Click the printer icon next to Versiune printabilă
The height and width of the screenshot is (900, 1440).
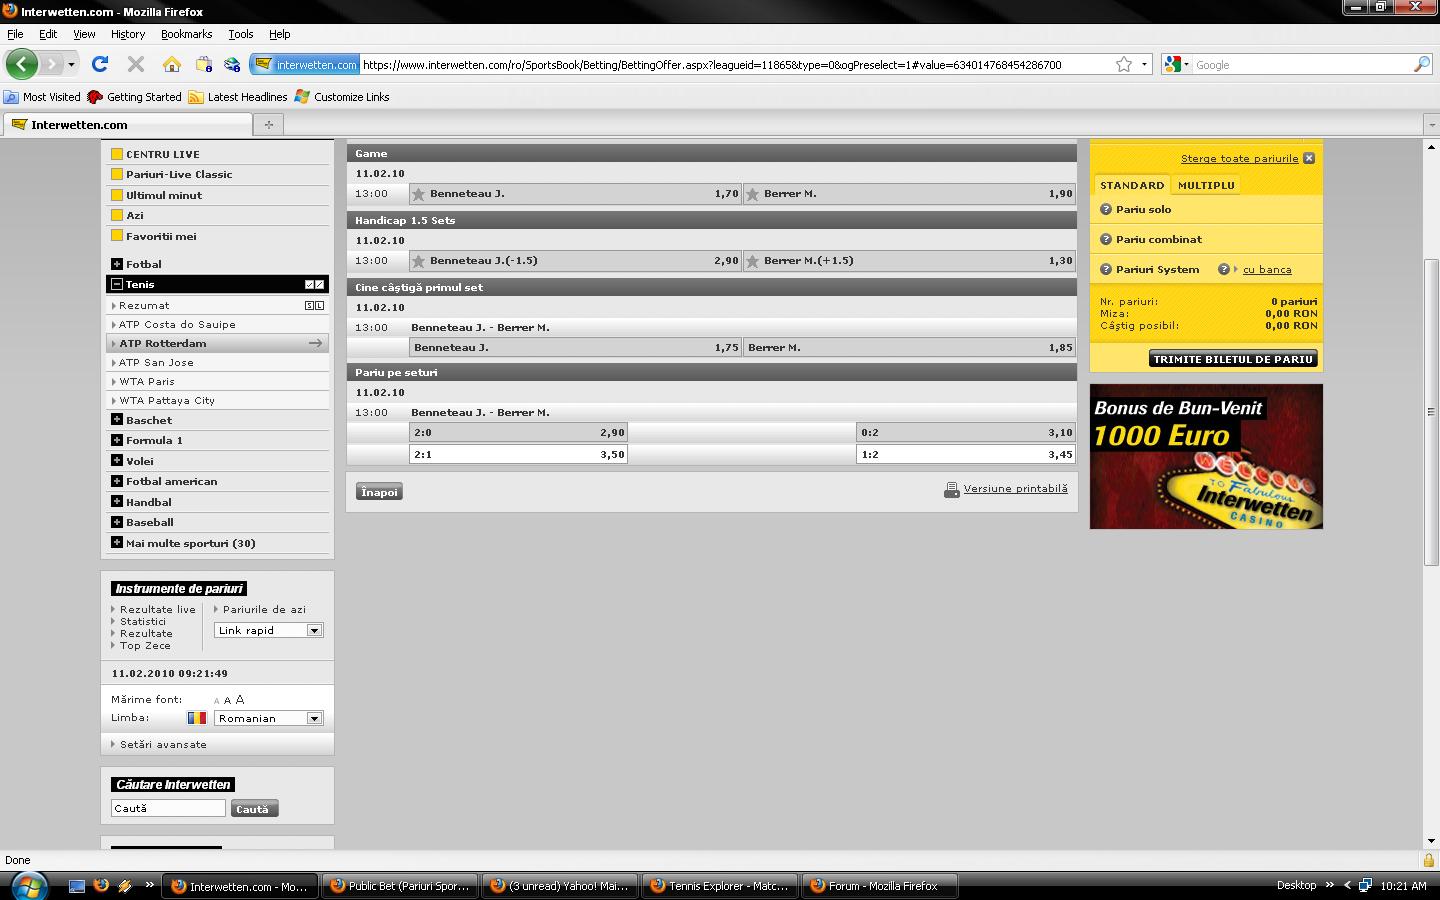click(x=952, y=489)
